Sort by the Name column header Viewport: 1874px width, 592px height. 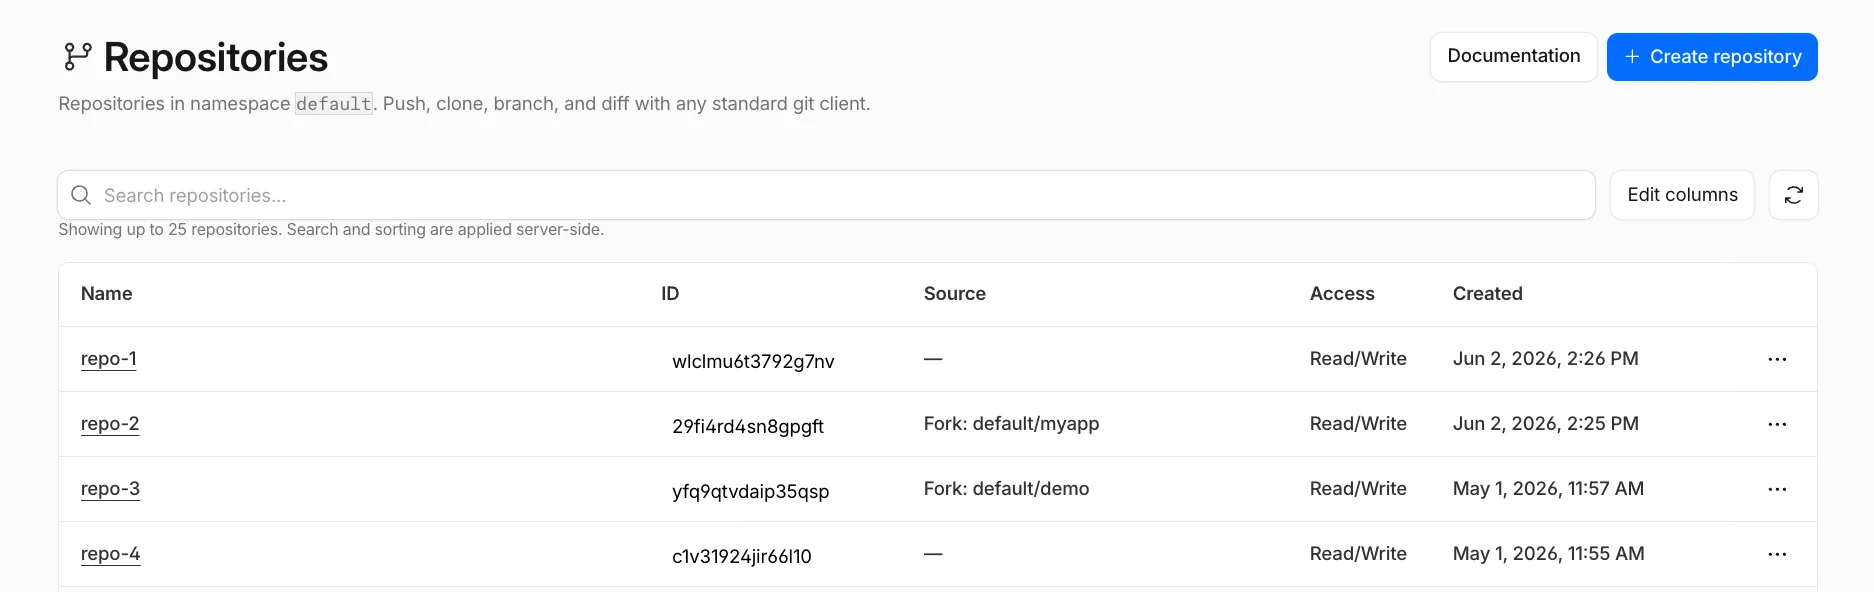(x=107, y=294)
